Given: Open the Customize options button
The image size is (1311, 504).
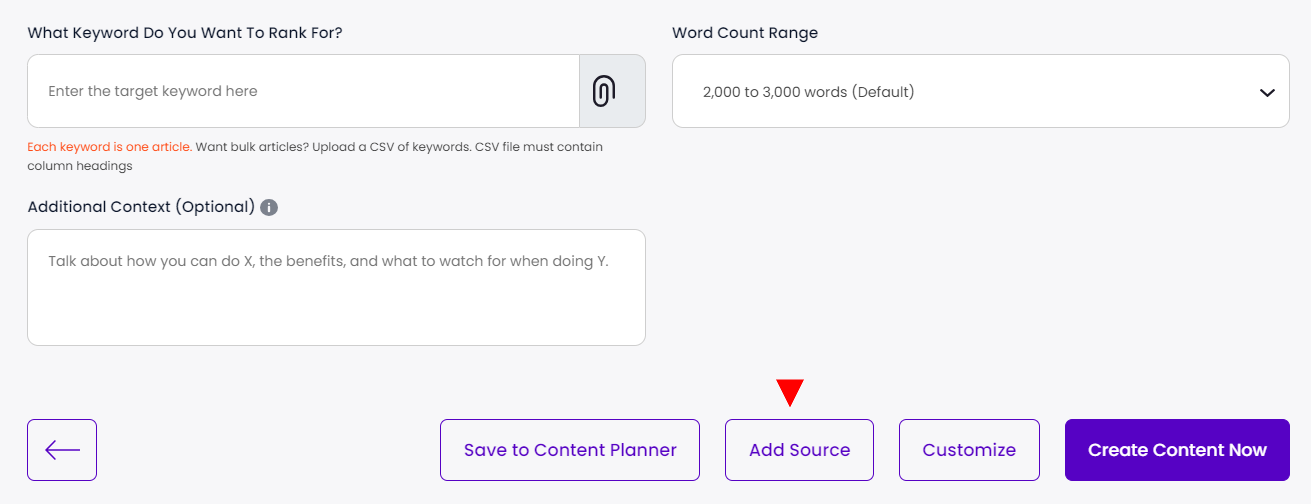Looking at the screenshot, I should [x=969, y=450].
